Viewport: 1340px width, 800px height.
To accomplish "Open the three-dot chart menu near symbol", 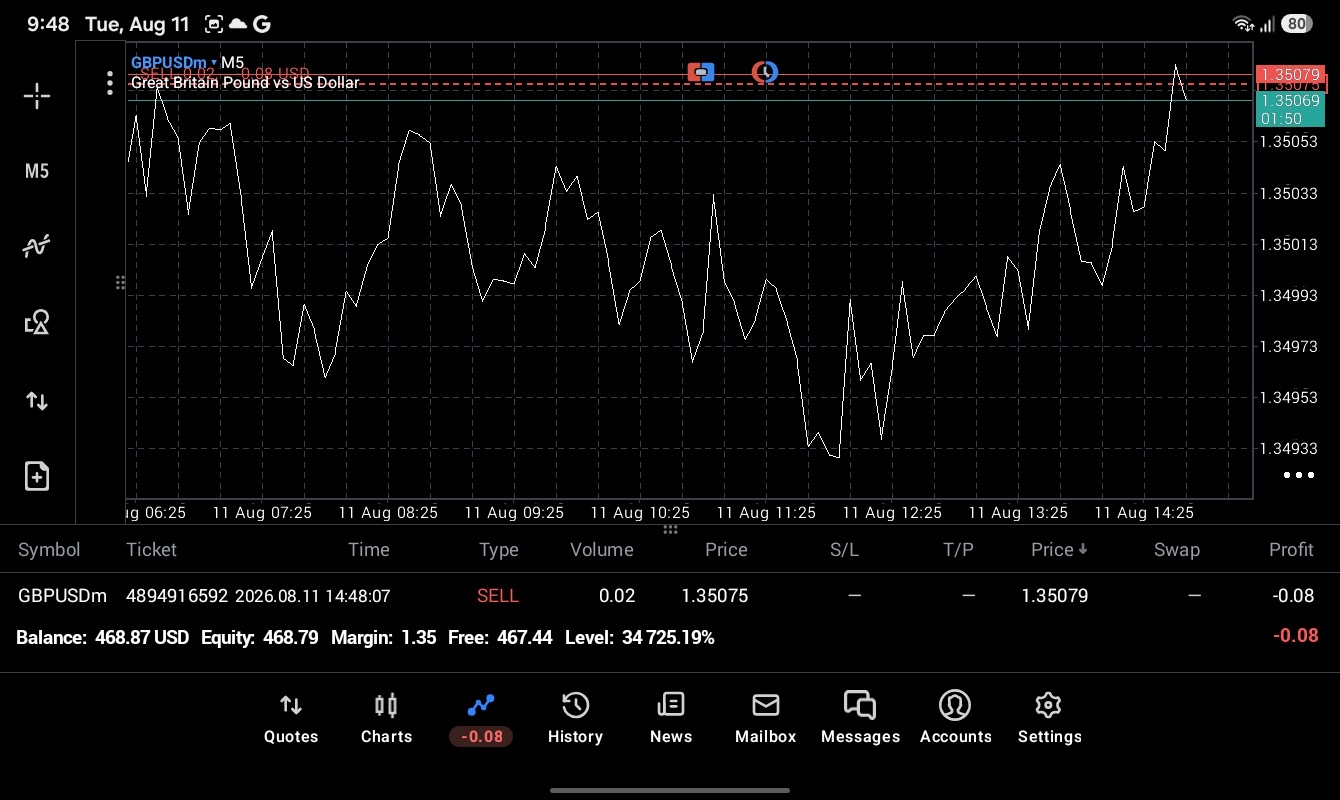I will [110, 83].
